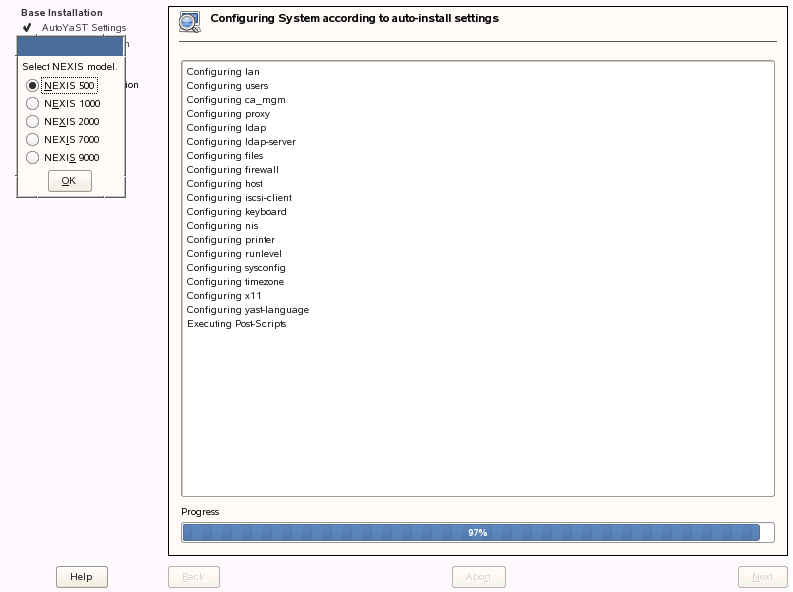Click the 'Configuring lan' log line

[x=223, y=72]
